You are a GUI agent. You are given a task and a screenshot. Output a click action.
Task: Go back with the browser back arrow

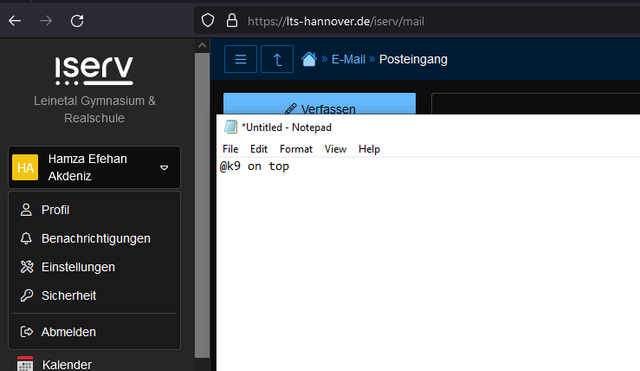pyautogui.click(x=15, y=21)
